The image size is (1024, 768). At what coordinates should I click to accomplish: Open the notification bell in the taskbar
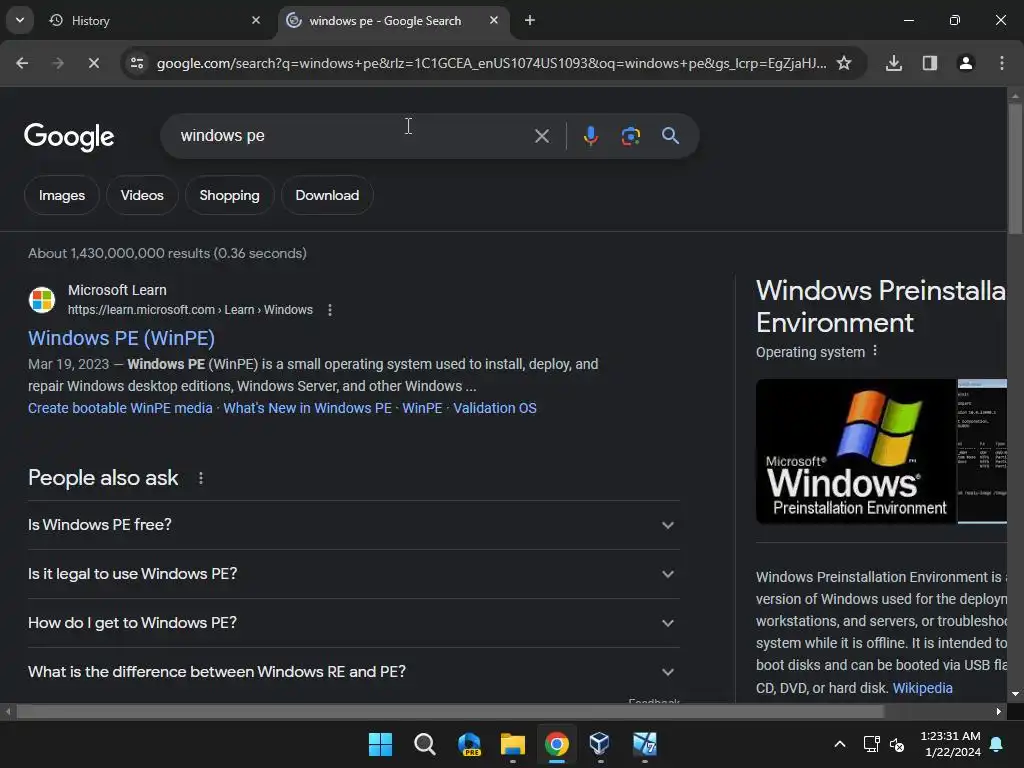tap(997, 744)
